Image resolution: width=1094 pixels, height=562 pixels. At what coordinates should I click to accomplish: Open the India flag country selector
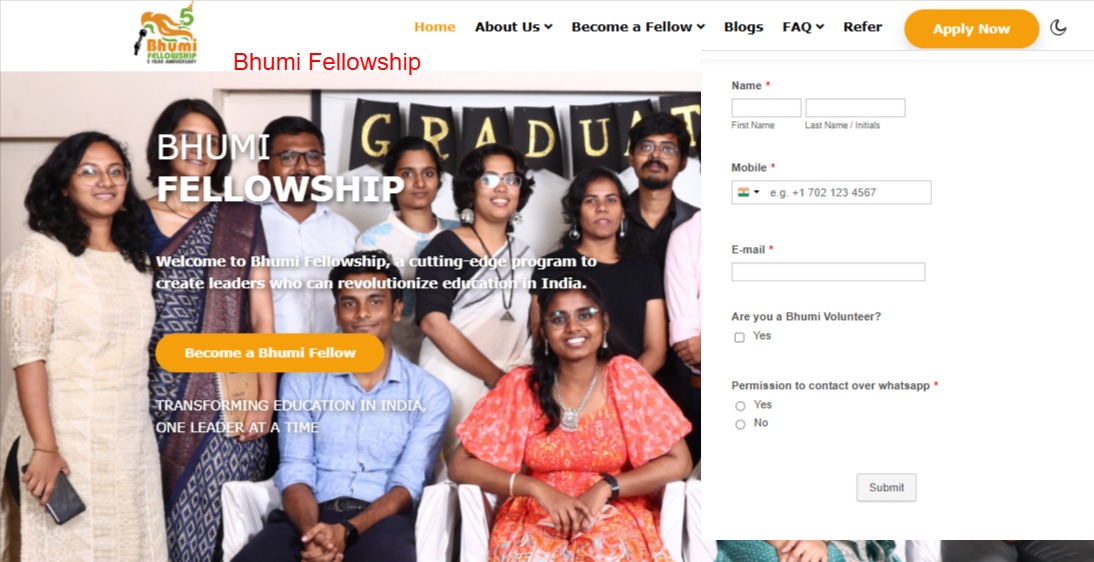(748, 192)
